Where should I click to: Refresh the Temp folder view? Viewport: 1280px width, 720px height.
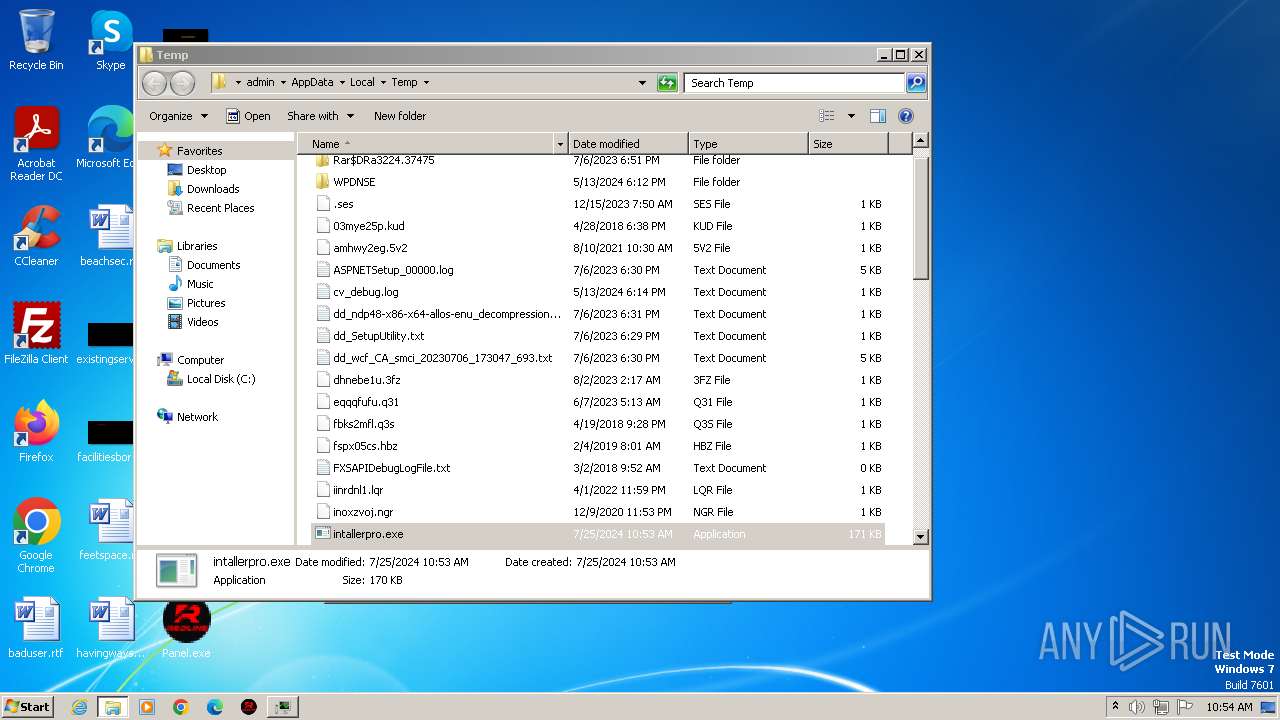coord(667,83)
